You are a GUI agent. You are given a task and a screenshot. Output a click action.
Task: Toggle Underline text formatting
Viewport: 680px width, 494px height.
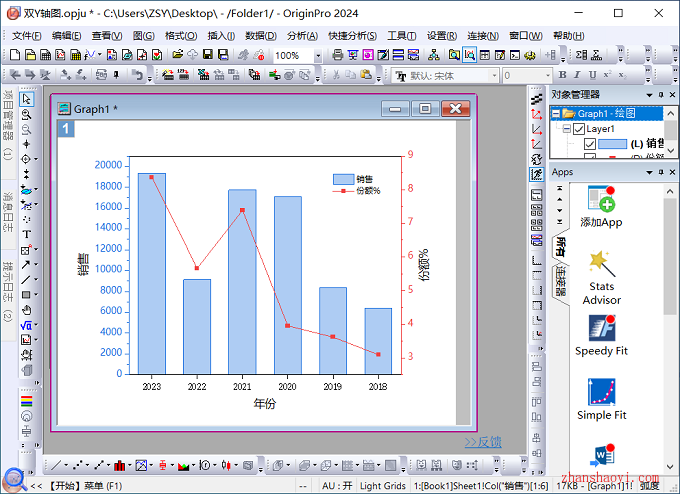pos(592,75)
